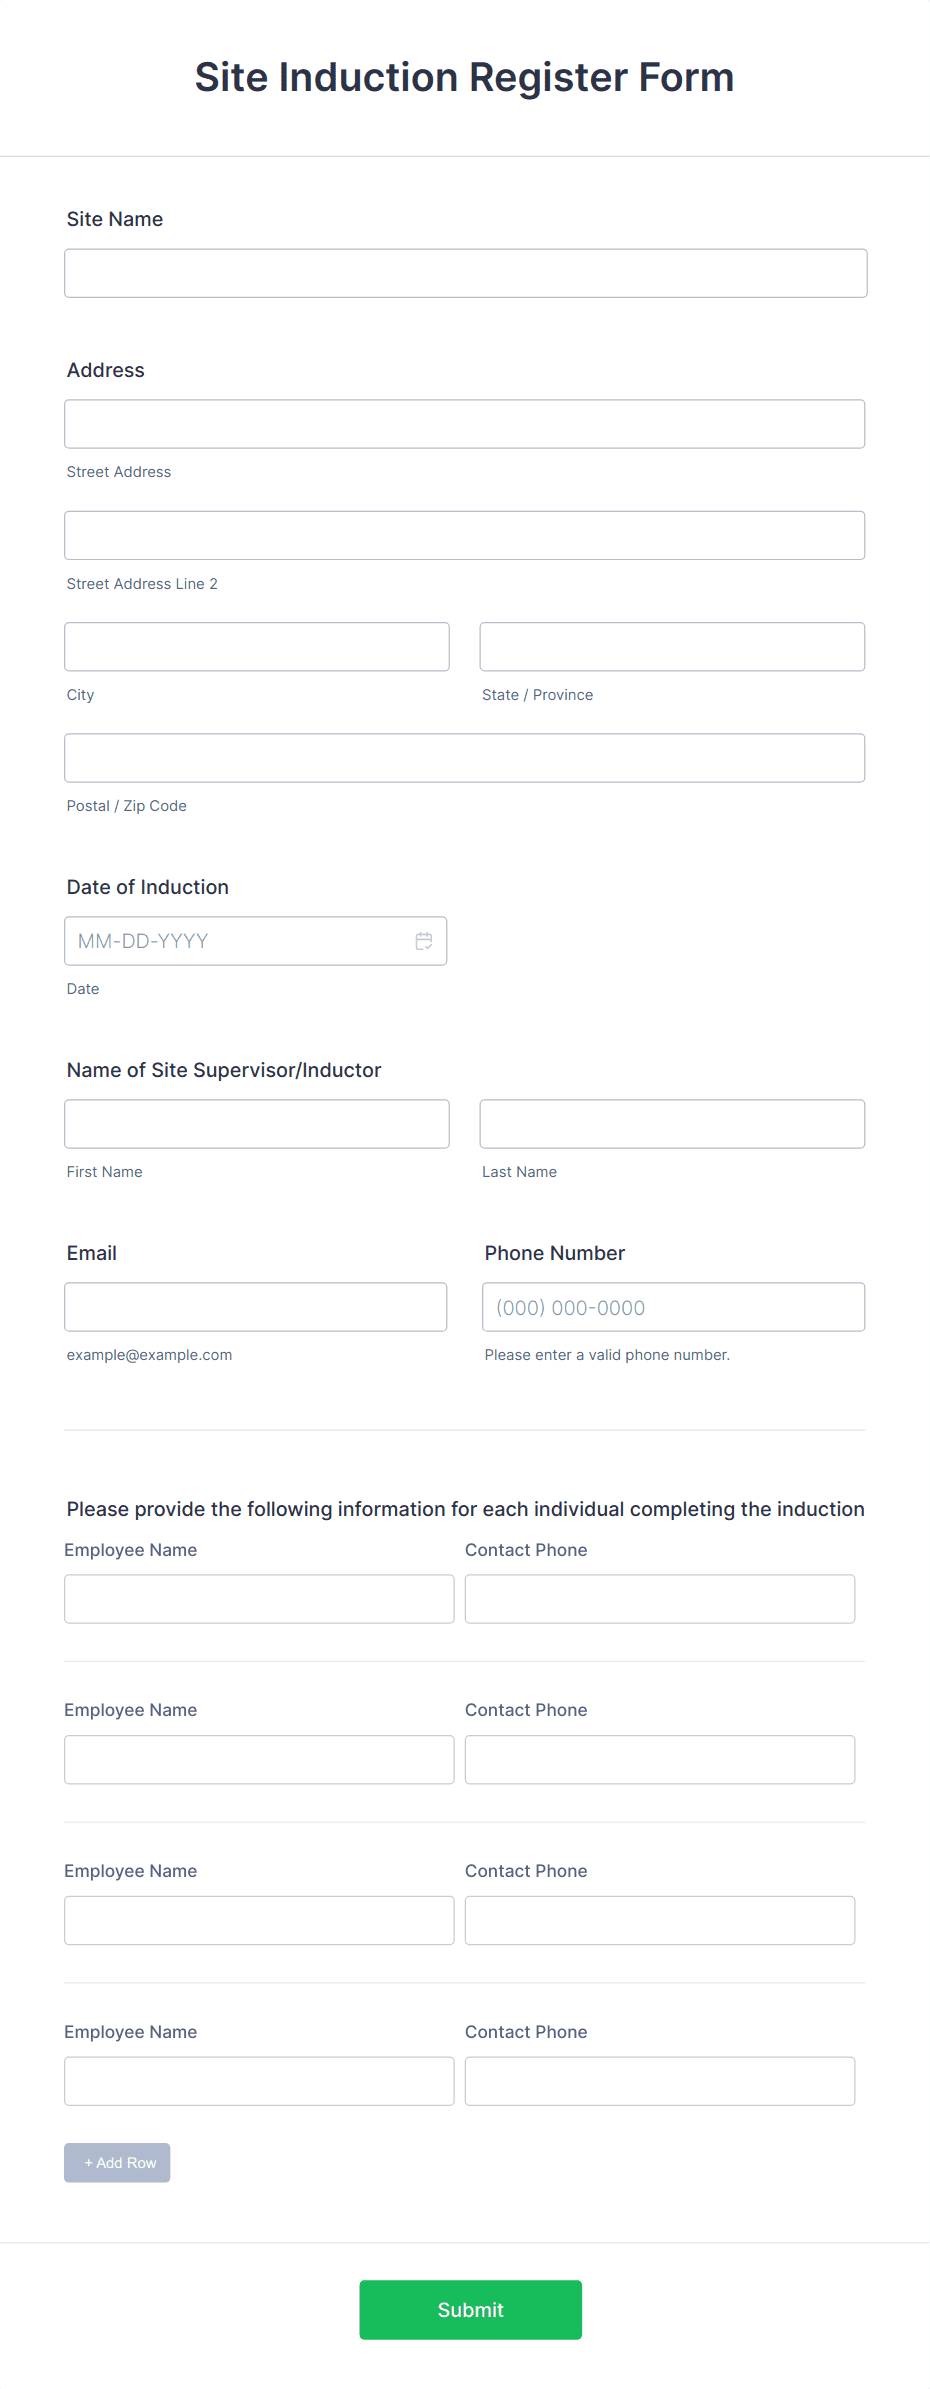
Task: Click the MM-DD-YYYY date input
Action: click(240, 941)
